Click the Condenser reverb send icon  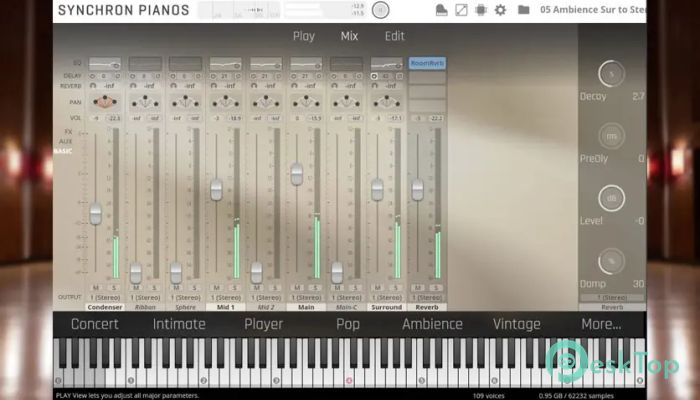93,85
